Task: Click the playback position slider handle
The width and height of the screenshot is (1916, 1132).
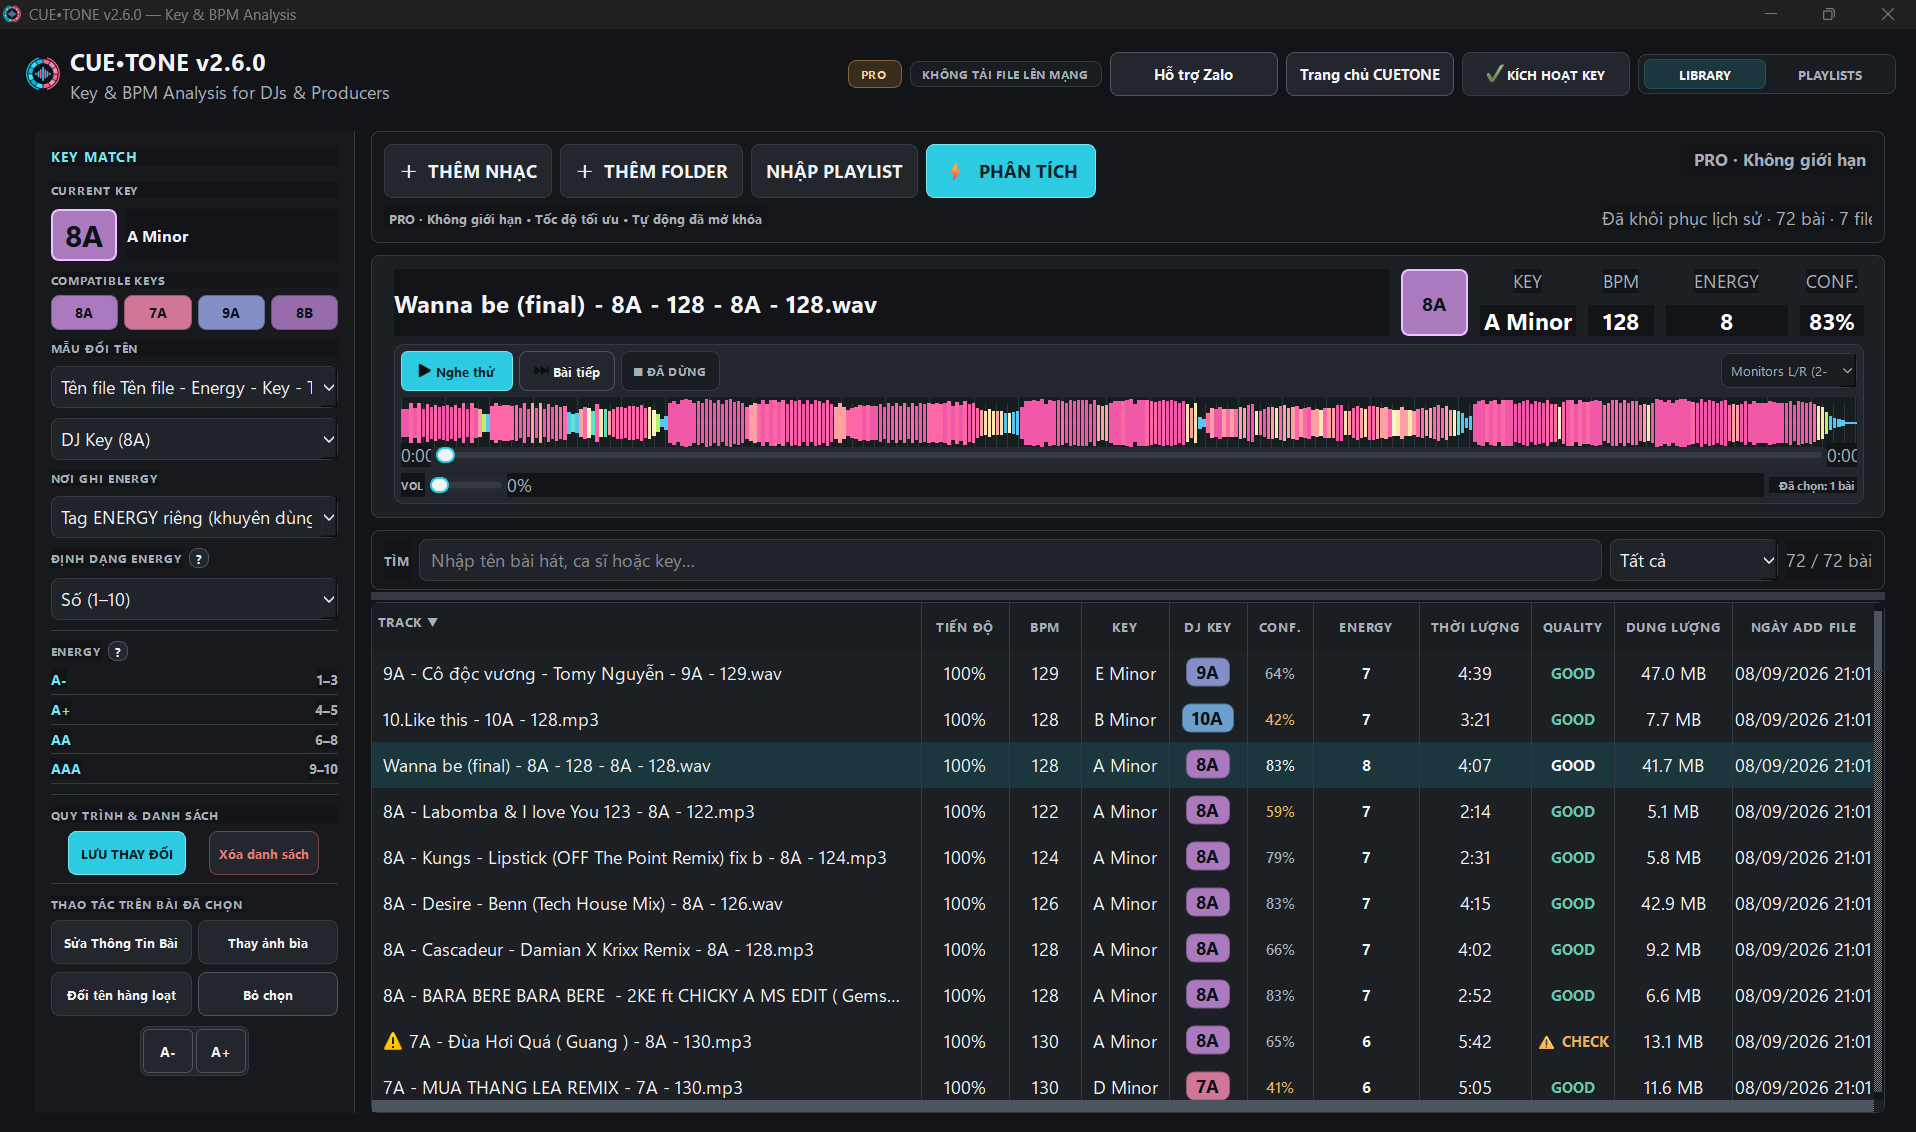Action: (446, 456)
